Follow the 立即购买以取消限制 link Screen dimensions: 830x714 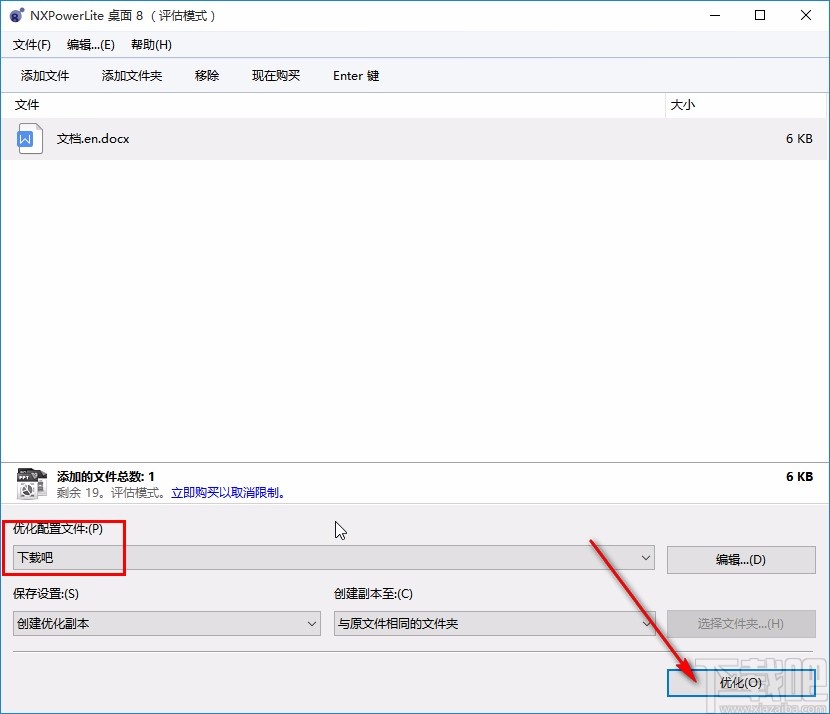tap(228, 493)
